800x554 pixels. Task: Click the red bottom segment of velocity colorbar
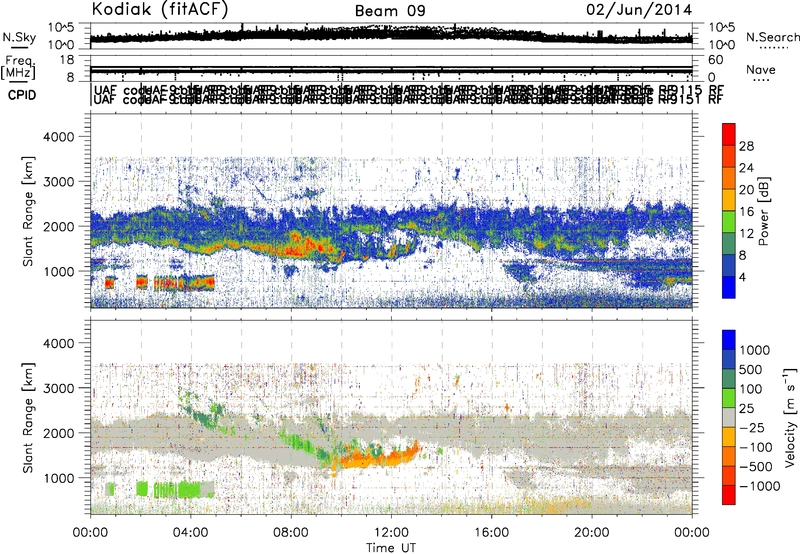click(729, 495)
